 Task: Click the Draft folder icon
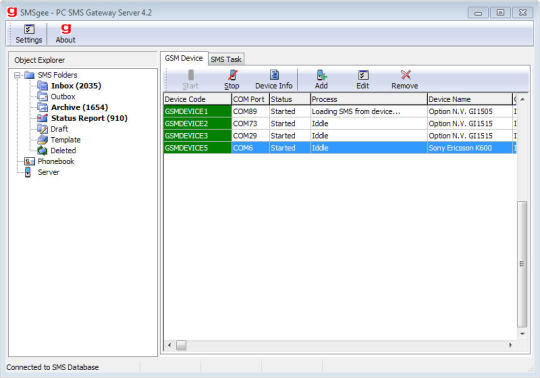(x=42, y=129)
